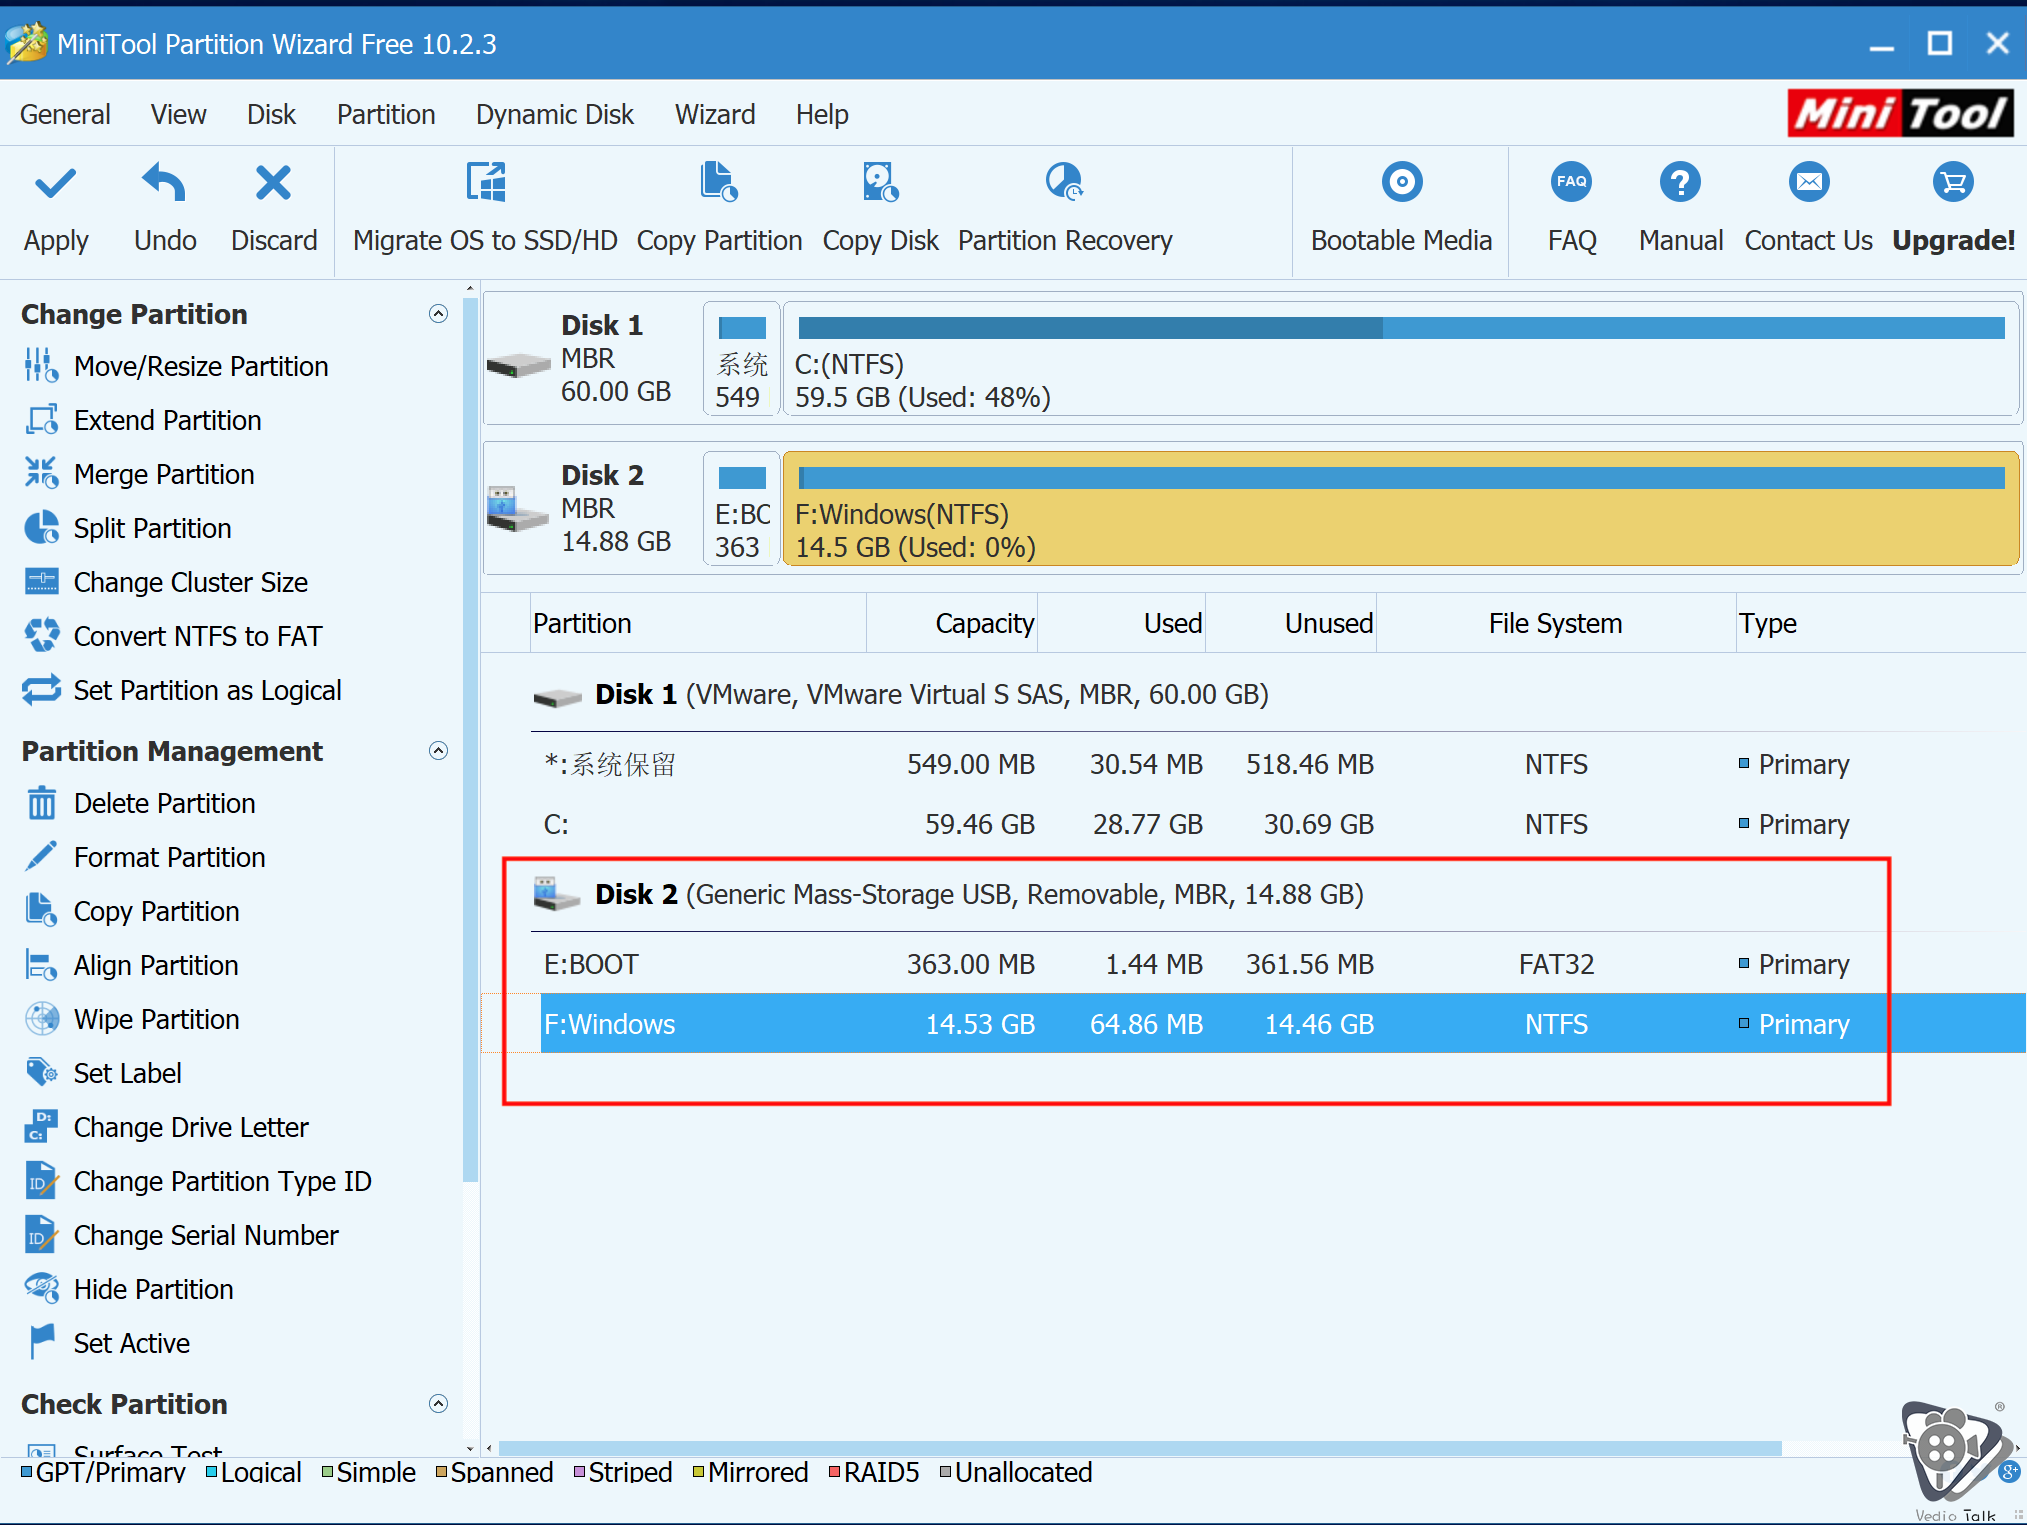The height and width of the screenshot is (1525, 2027).
Task: Select Wipe Partition
Action: click(x=131, y=1019)
